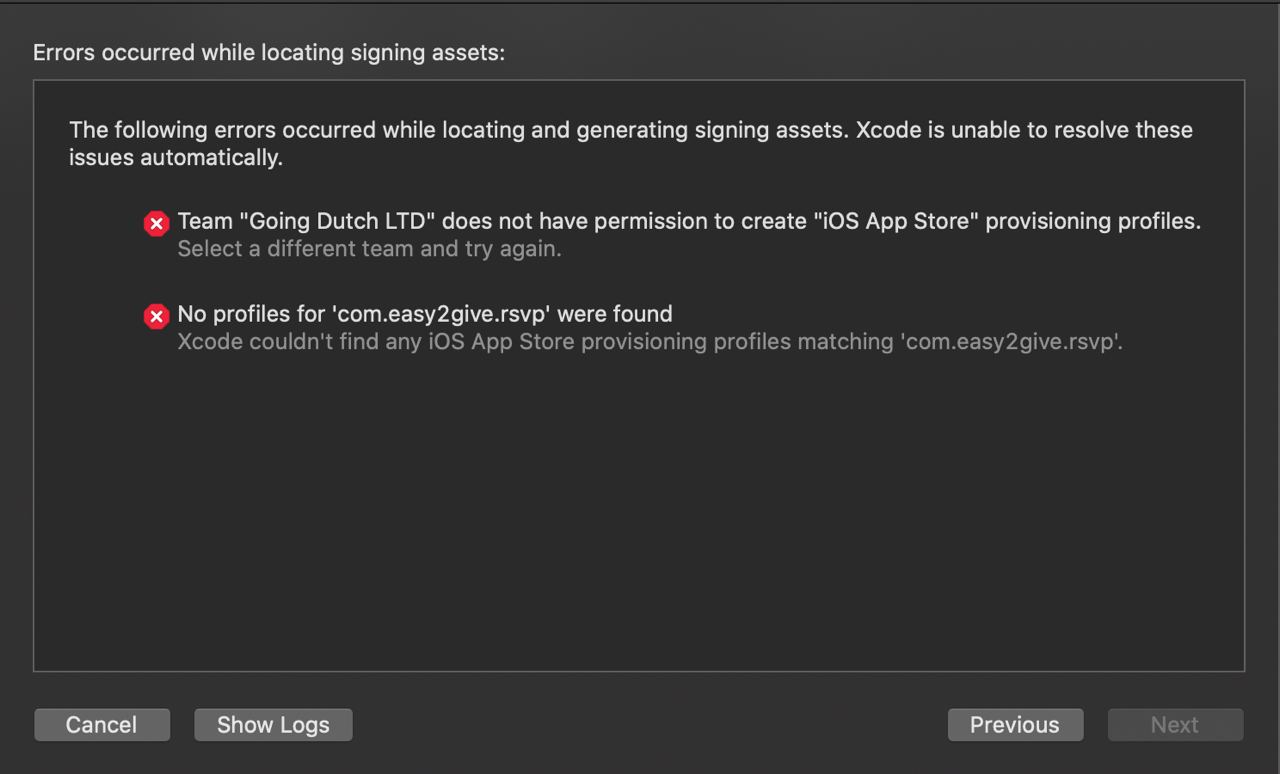Viewport: 1280px width, 774px height.
Task: Click the 'Select a different team and try again' hint
Action: click(369, 249)
